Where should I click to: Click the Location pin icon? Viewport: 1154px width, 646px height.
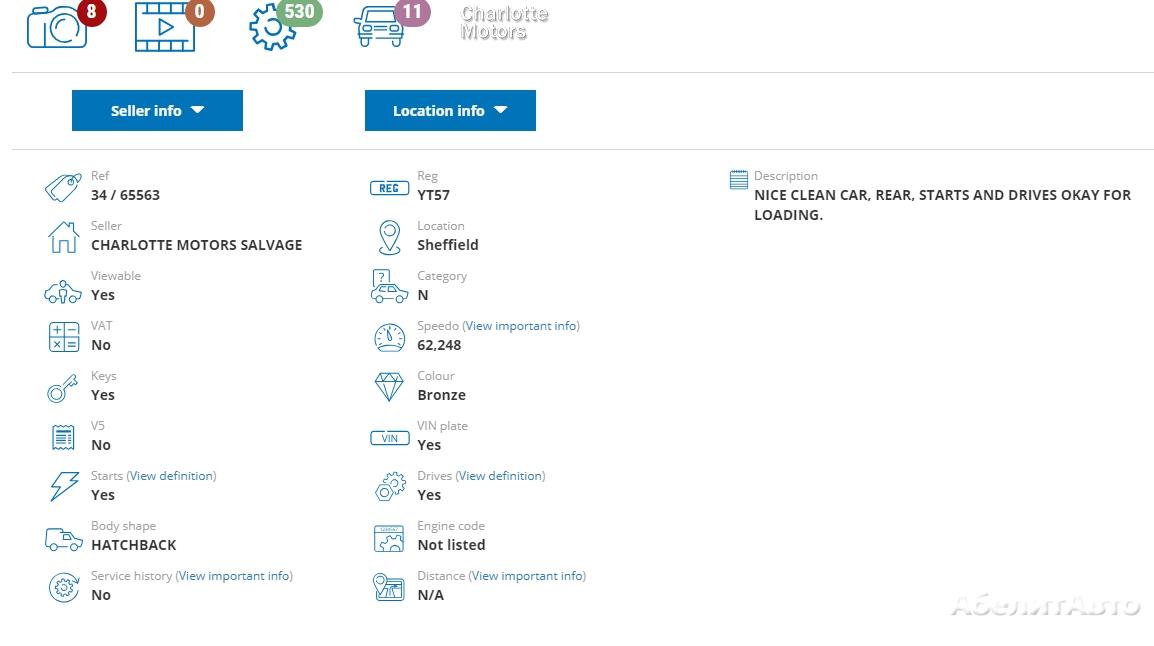point(389,237)
